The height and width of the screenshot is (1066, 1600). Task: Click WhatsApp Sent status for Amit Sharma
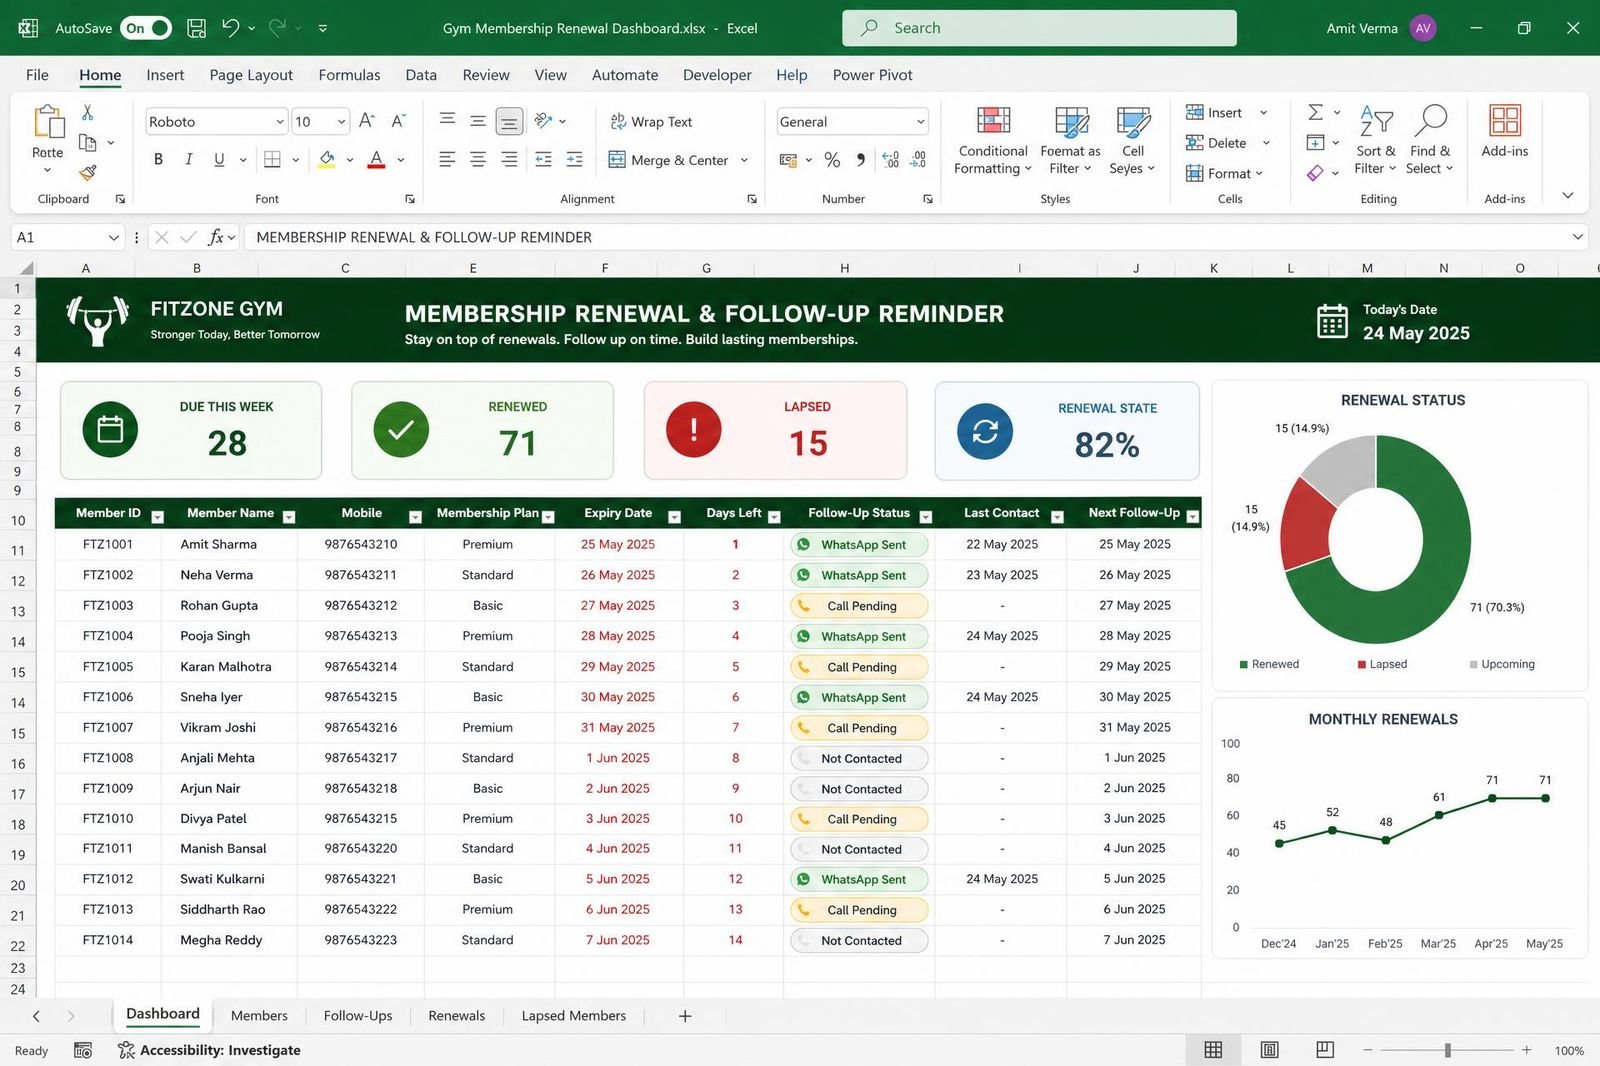click(859, 545)
